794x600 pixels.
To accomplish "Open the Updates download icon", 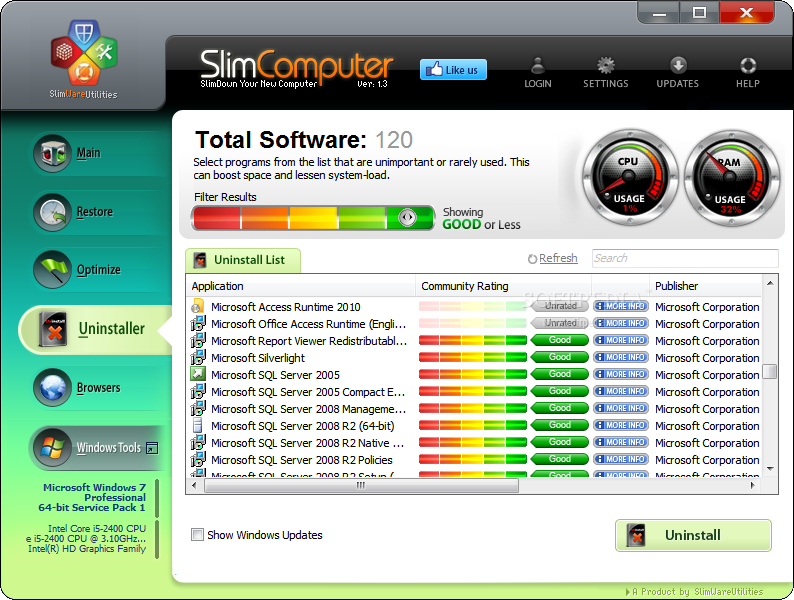I will (678, 73).
